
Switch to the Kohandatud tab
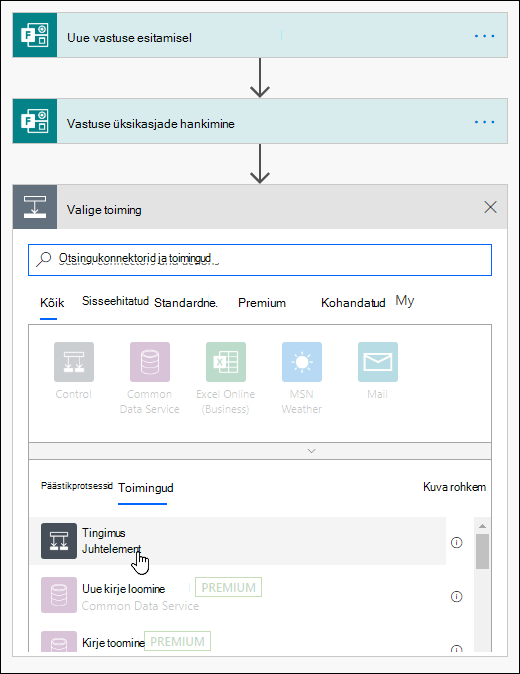coord(353,303)
